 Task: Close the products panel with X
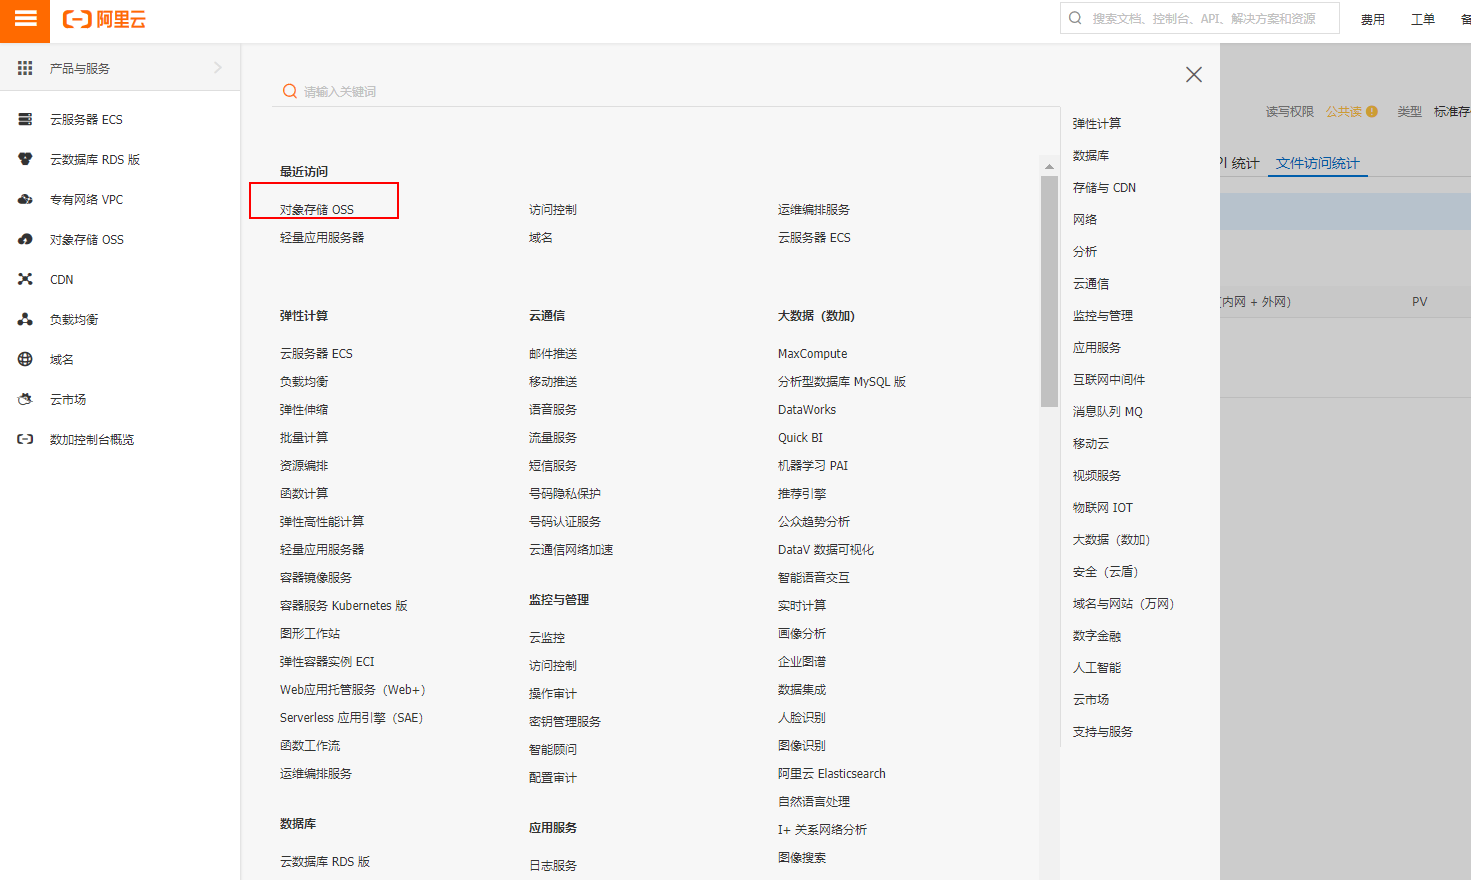pos(1194,75)
